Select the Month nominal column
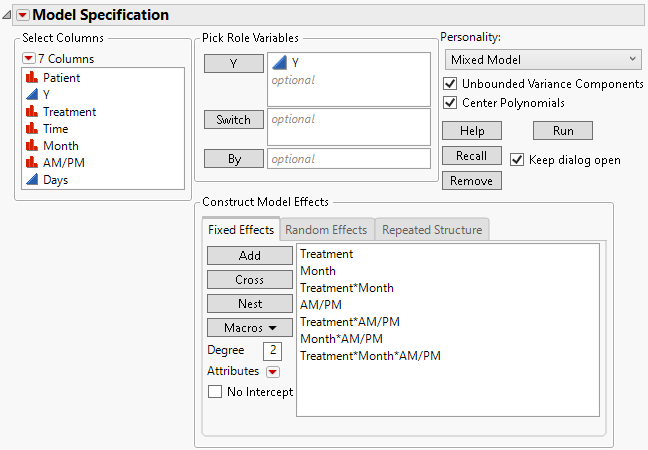Image resolution: width=648 pixels, height=450 pixels. point(60,146)
